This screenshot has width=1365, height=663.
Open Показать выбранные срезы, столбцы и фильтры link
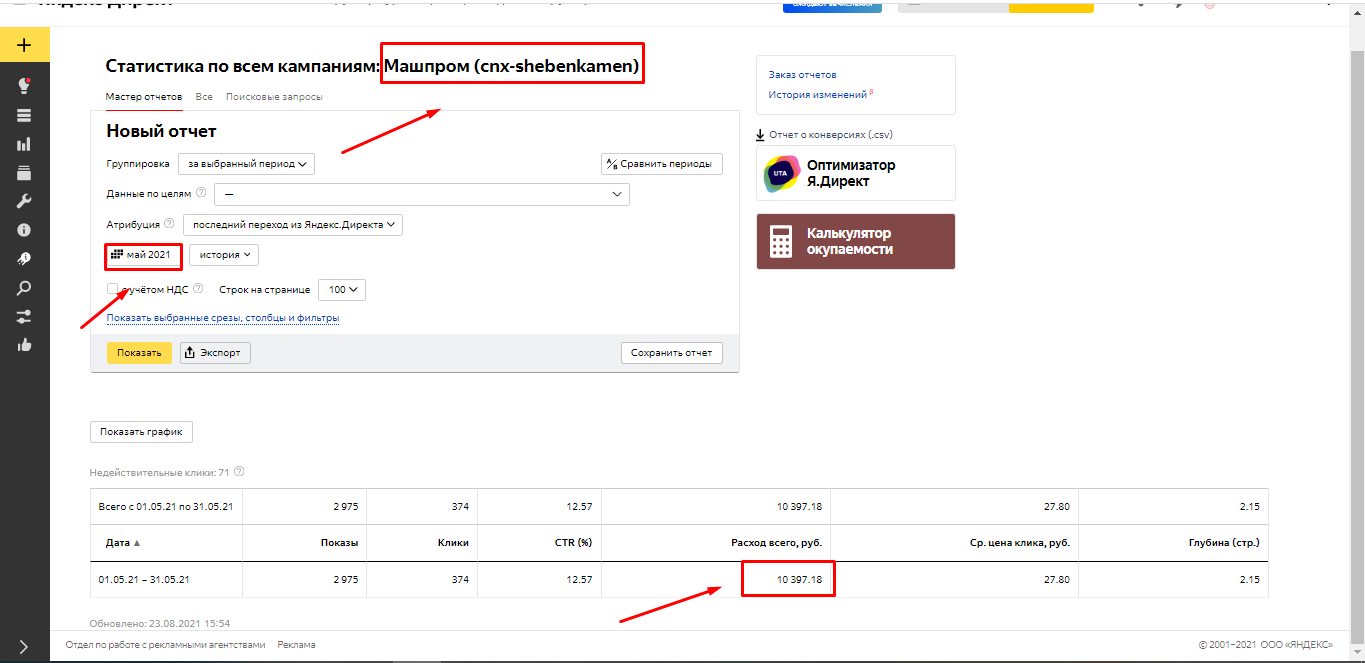pyautogui.click(x=223, y=317)
